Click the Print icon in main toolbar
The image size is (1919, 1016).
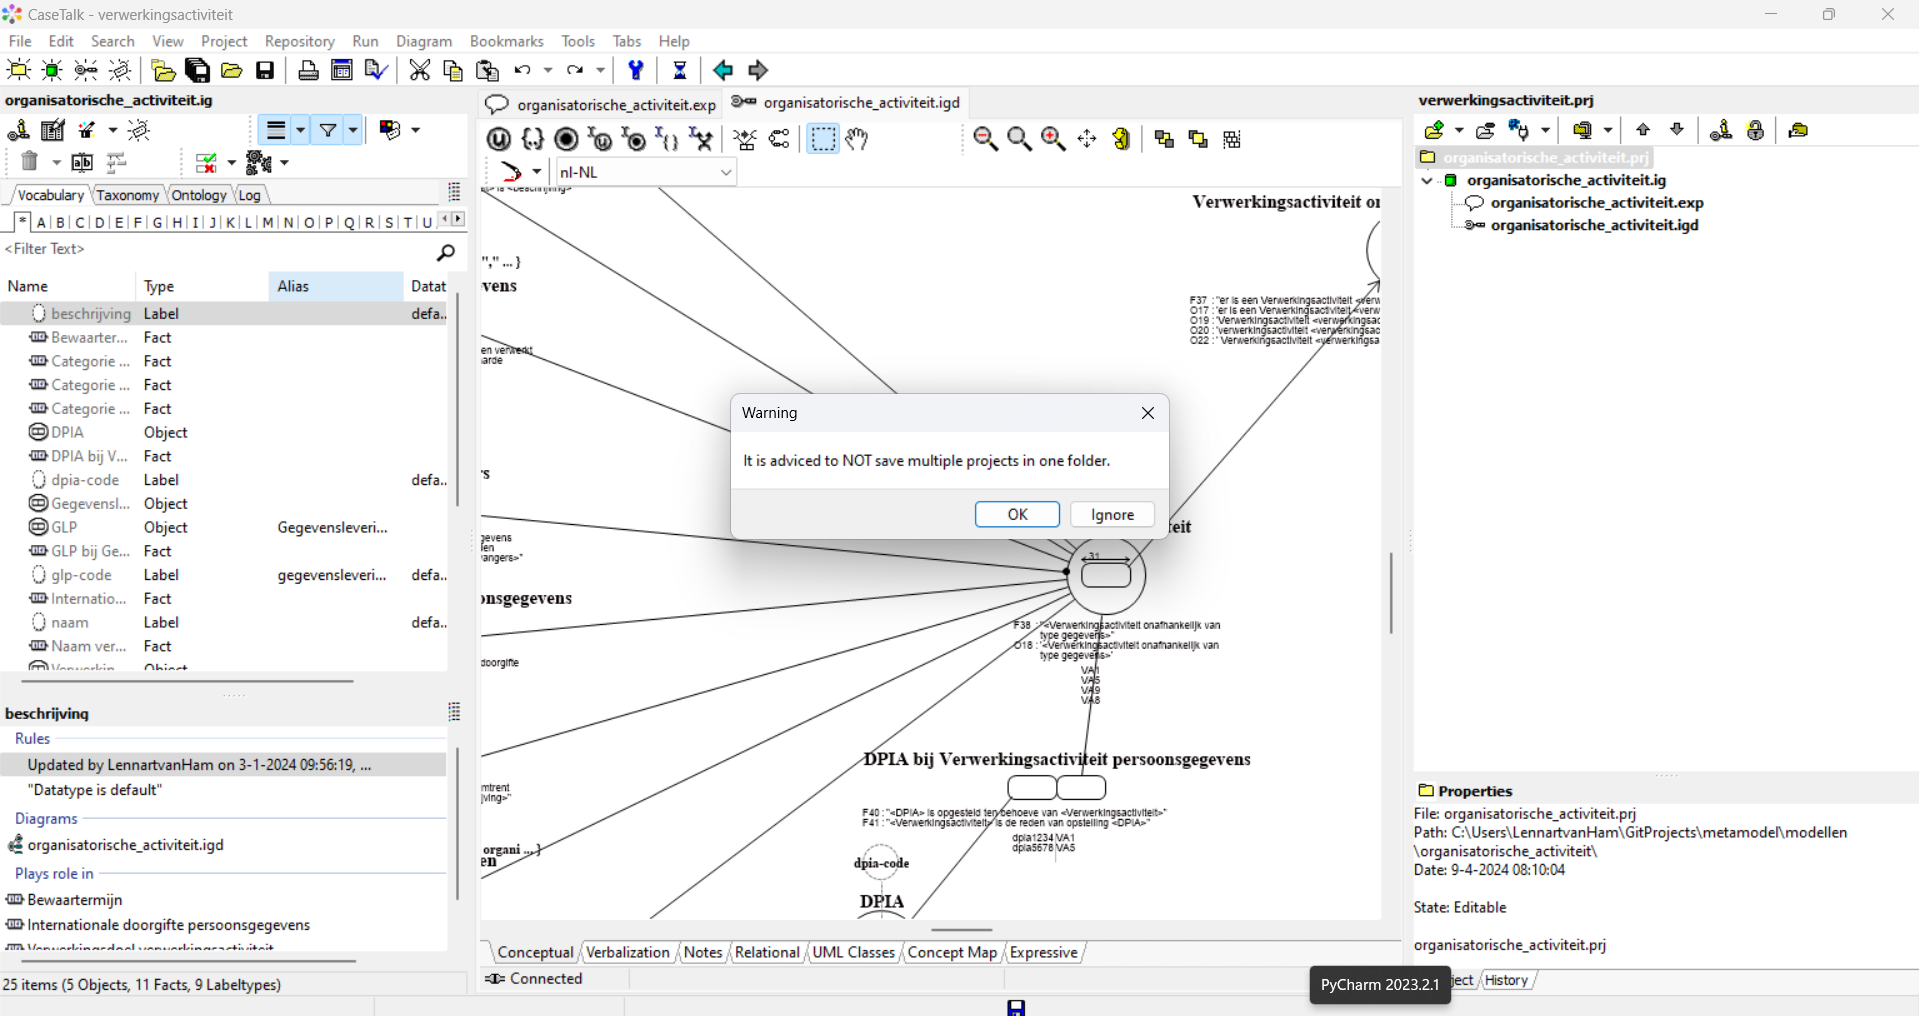[x=308, y=70]
